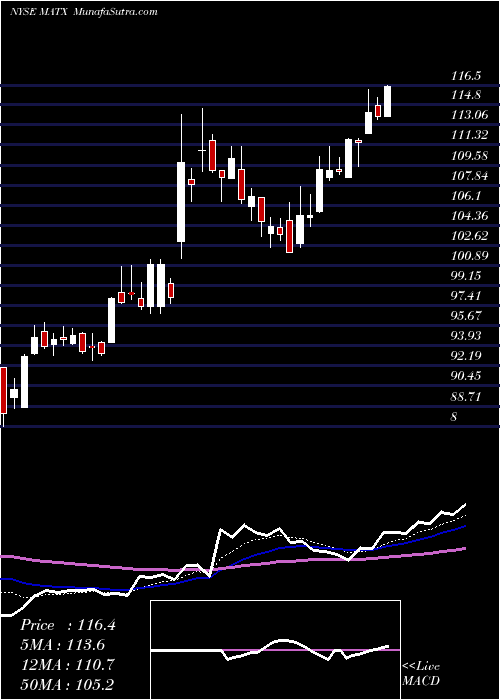This screenshot has width=500, height=700.
Task: Click the '50MA : 105.2' readout
Action: pos(68,684)
